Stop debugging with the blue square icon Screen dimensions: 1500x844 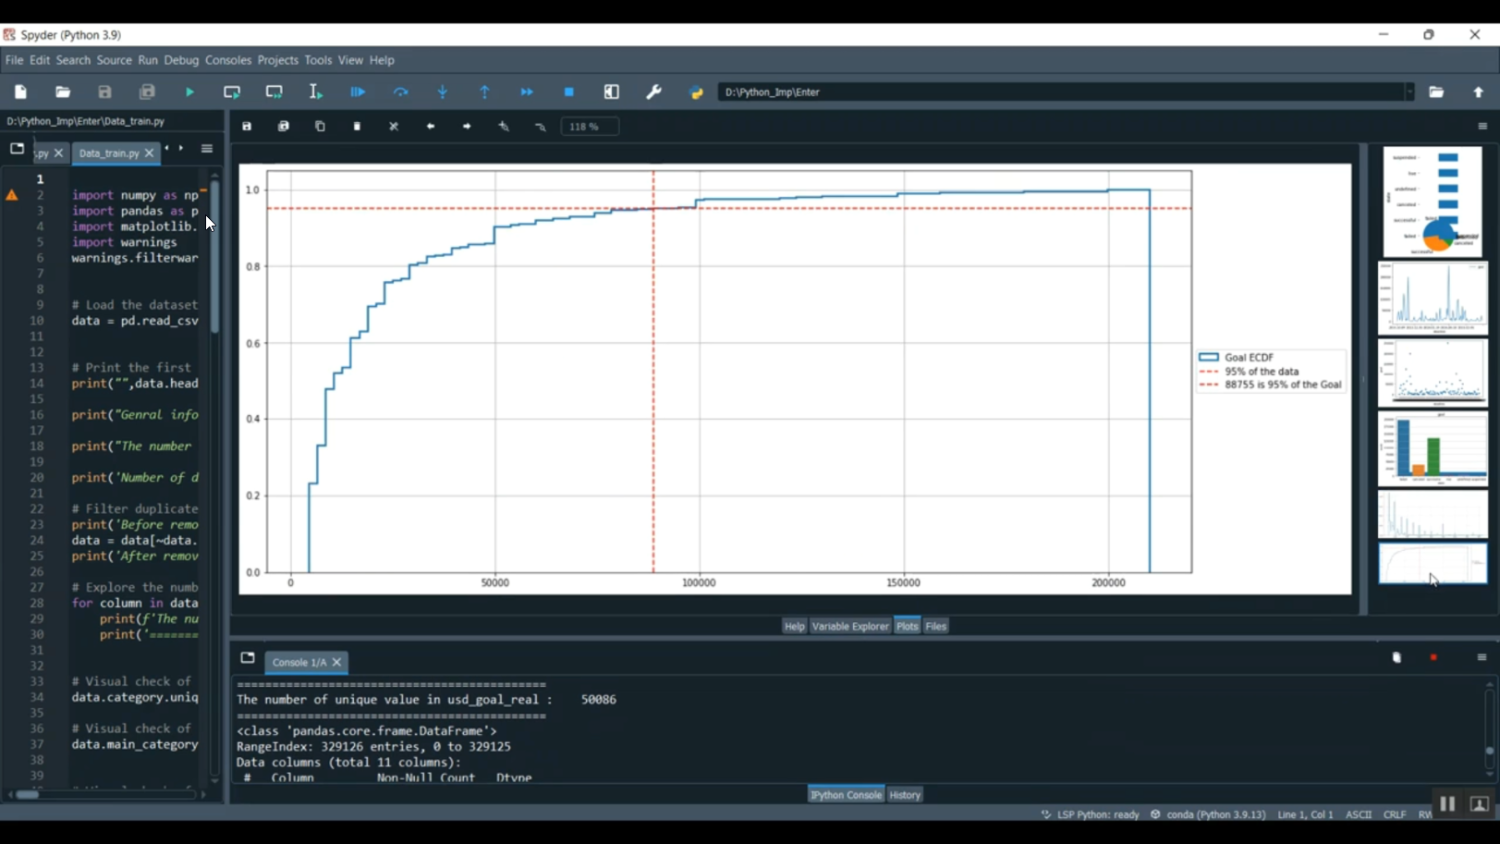click(x=569, y=92)
